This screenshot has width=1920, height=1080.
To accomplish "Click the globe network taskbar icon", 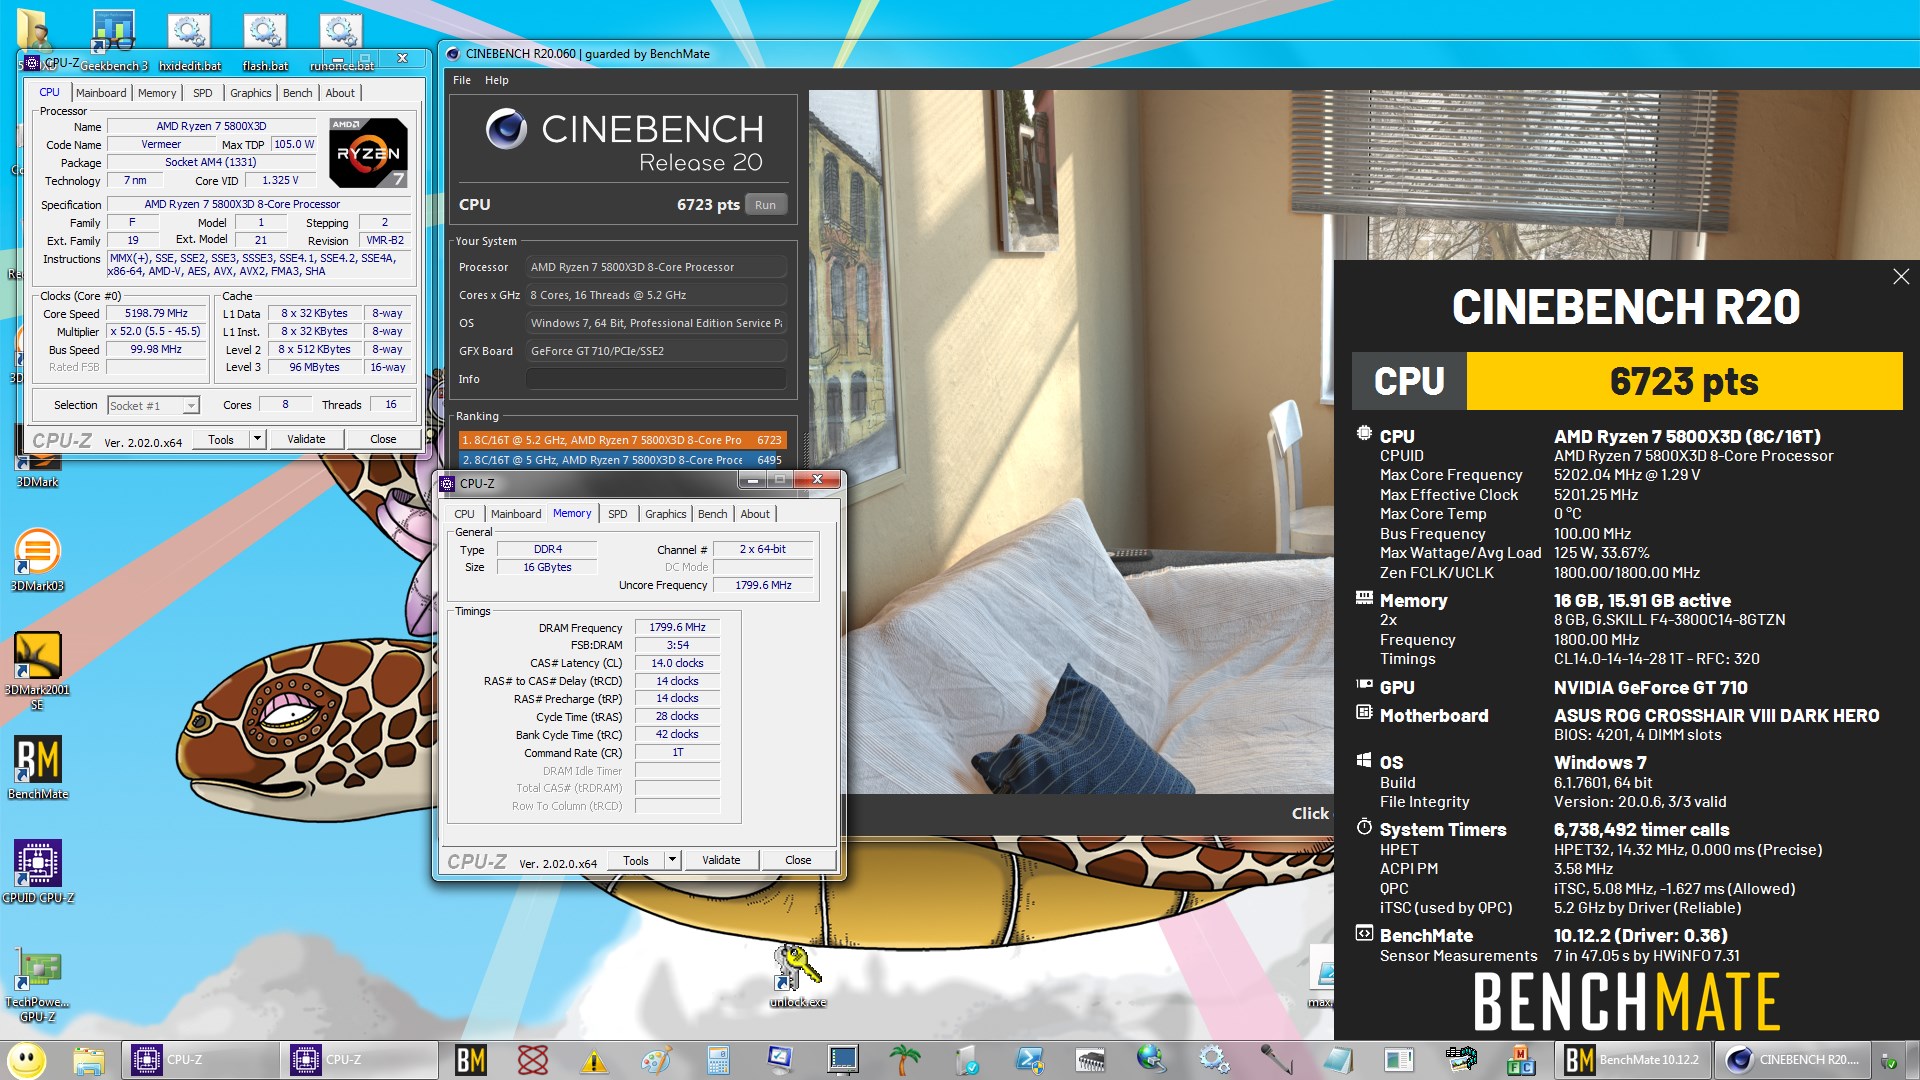I will tap(1152, 1060).
